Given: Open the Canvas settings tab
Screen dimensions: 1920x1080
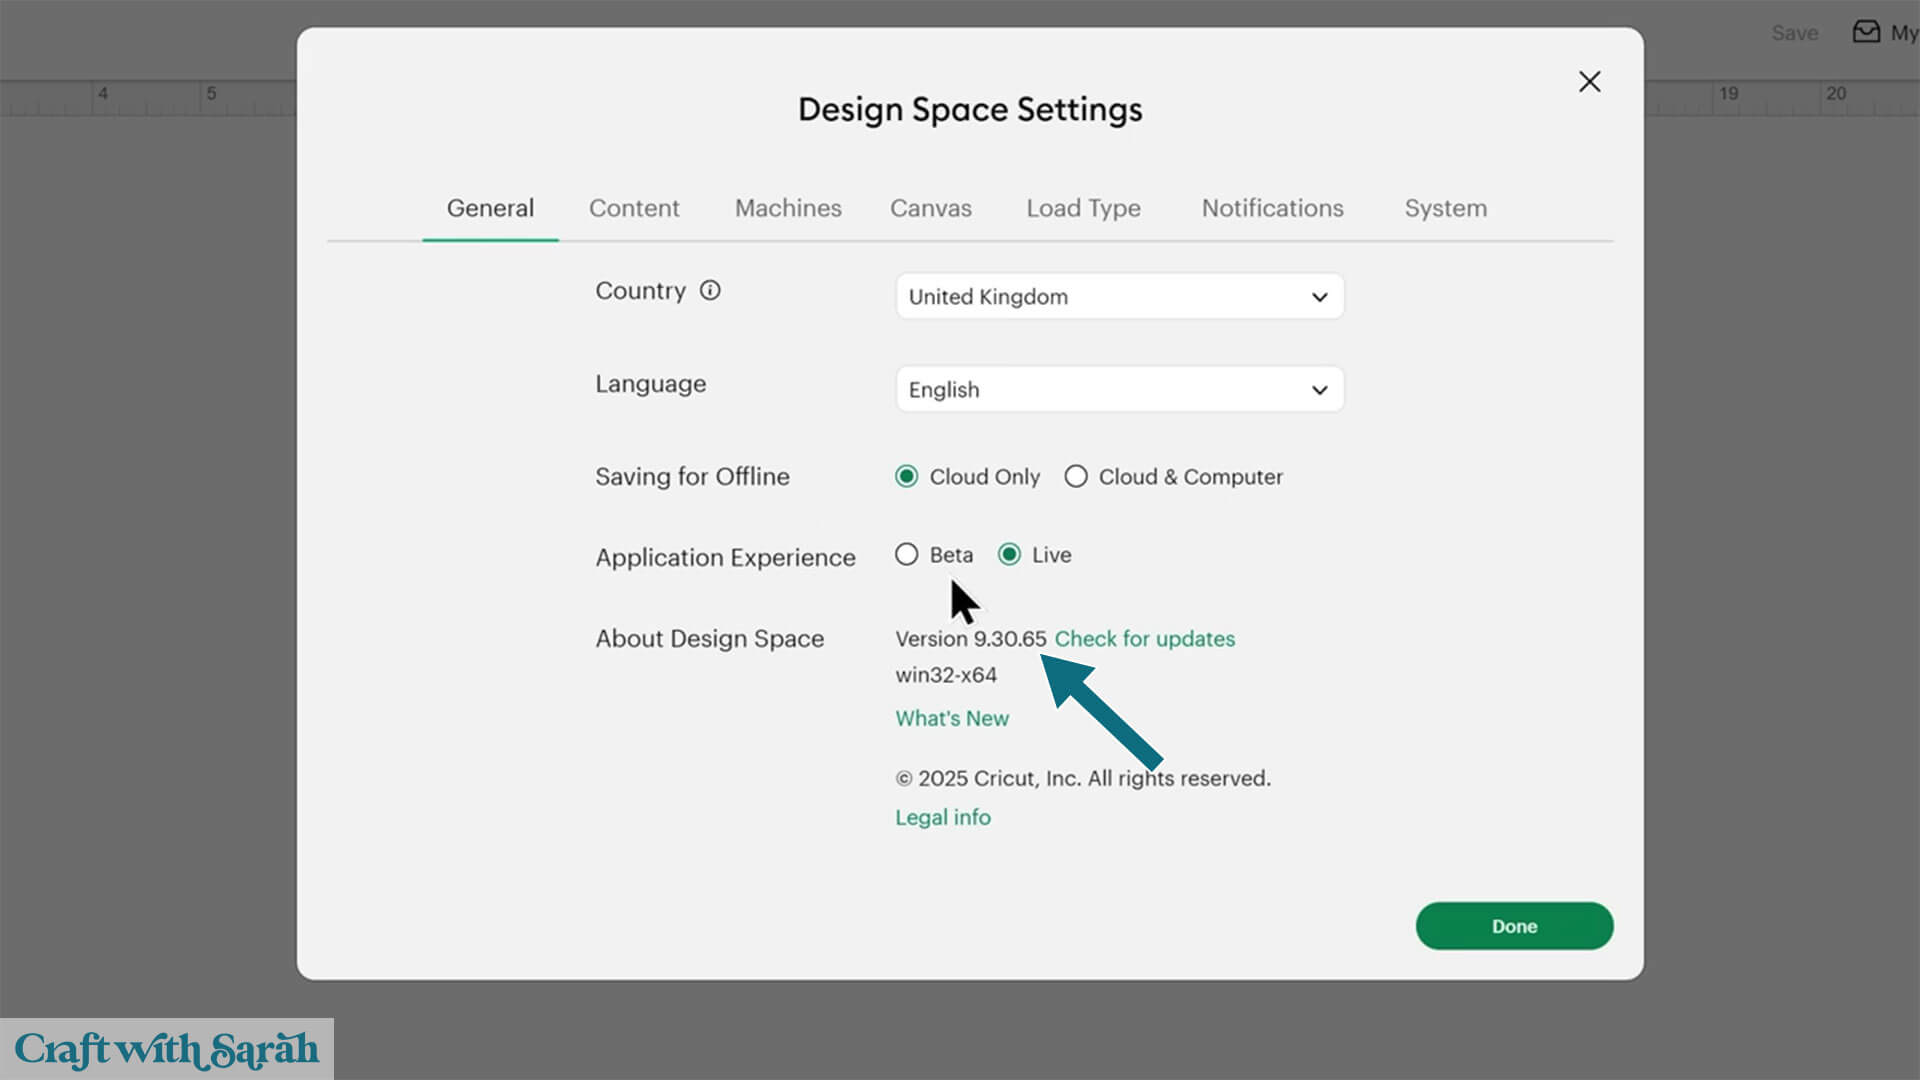Looking at the screenshot, I should pos(930,208).
